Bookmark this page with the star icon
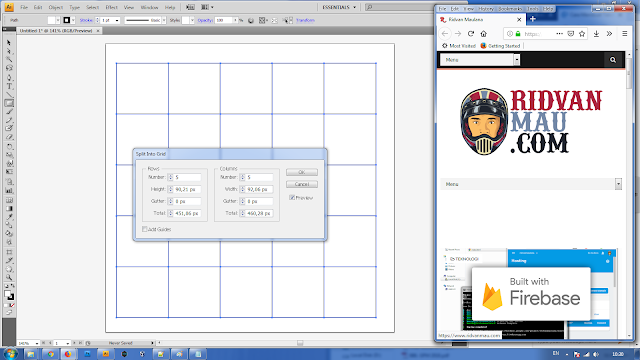This screenshot has height=360, width=640. [582, 34]
